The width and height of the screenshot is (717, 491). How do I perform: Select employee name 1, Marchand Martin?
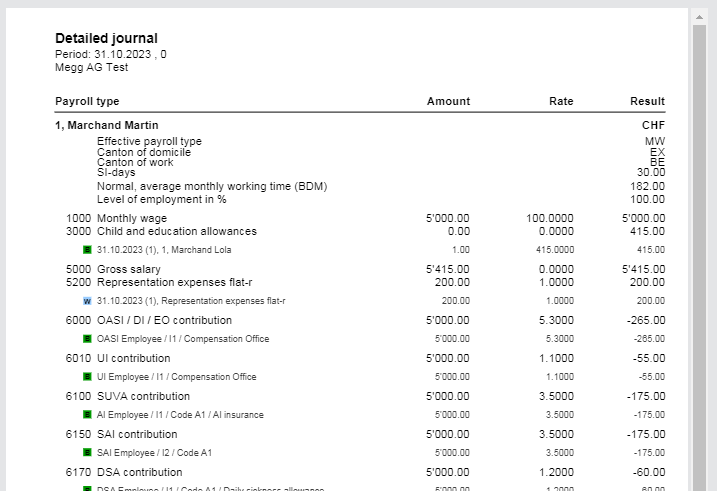coord(107,125)
